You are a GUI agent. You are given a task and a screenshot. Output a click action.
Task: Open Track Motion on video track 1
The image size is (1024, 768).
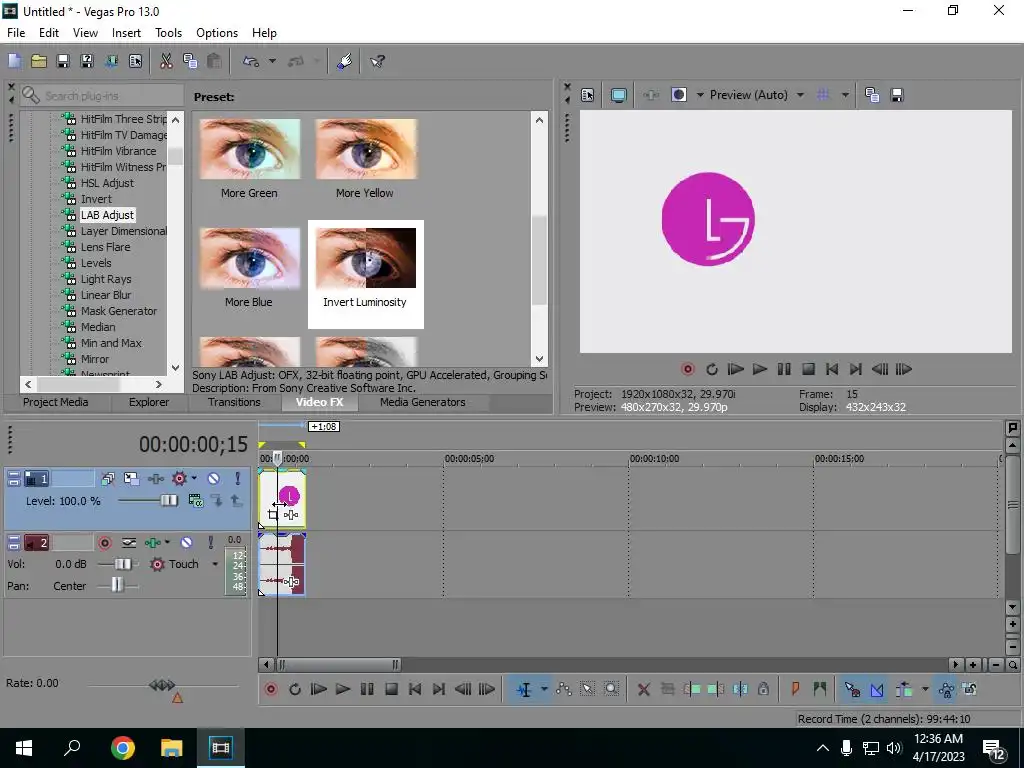(x=131, y=479)
